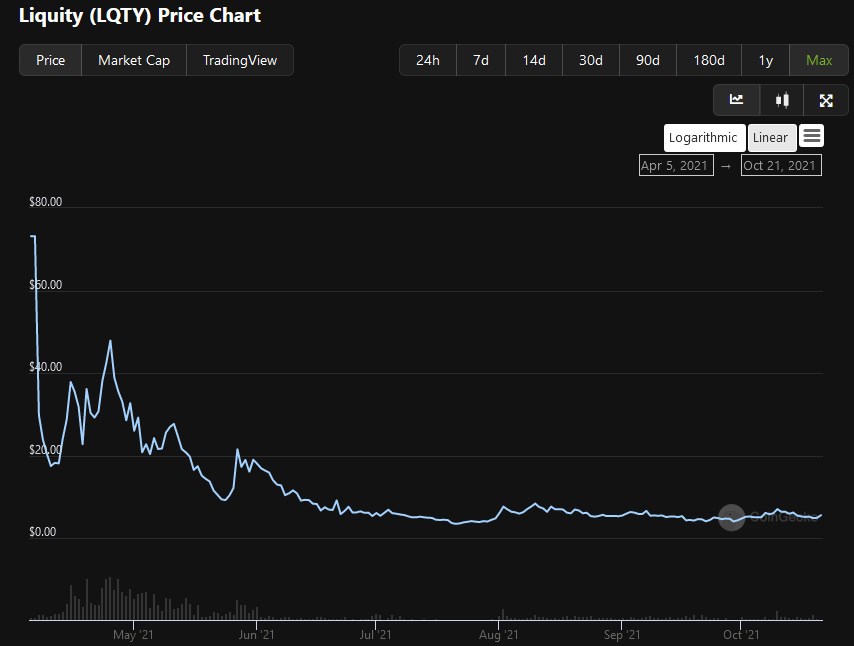Image resolution: width=854 pixels, height=646 pixels.
Task: Click the Sep '21 axis label
Action: [622, 635]
